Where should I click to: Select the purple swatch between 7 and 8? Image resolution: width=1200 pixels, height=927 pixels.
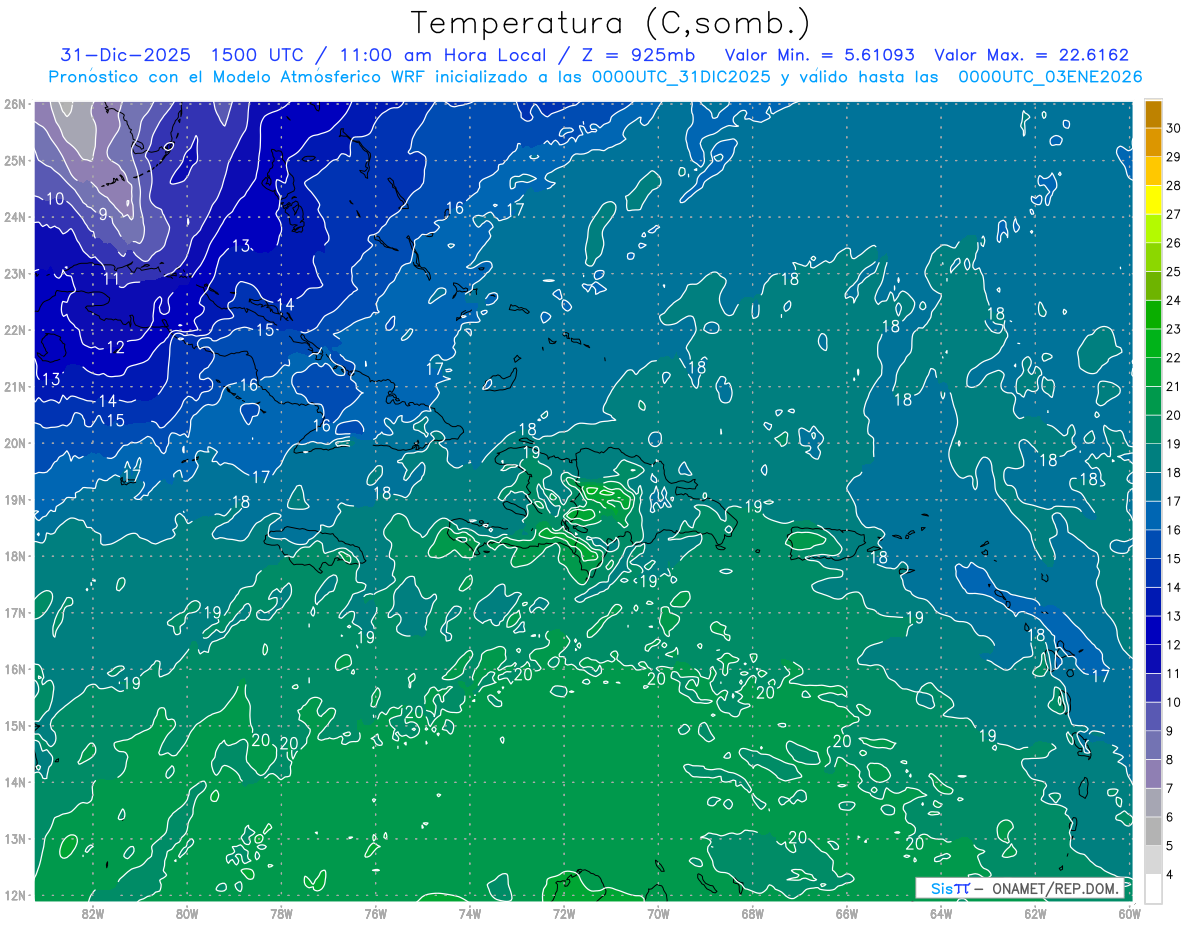1153,774
